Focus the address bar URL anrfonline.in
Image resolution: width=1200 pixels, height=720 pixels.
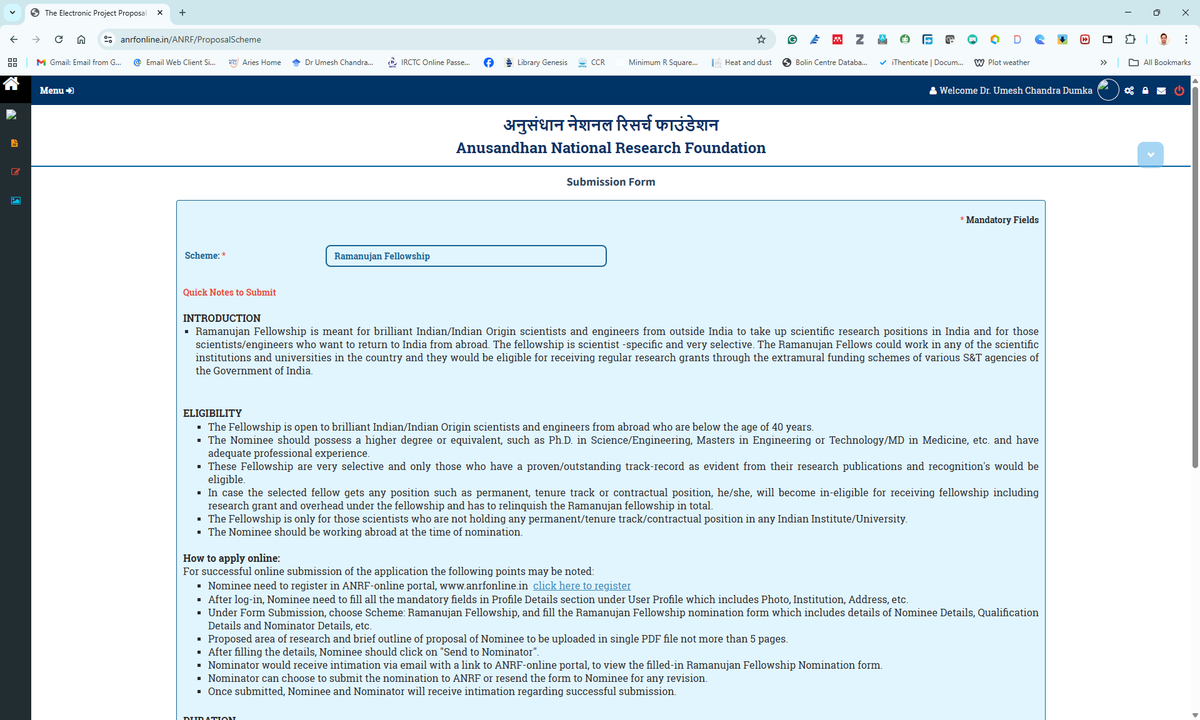coord(190,39)
